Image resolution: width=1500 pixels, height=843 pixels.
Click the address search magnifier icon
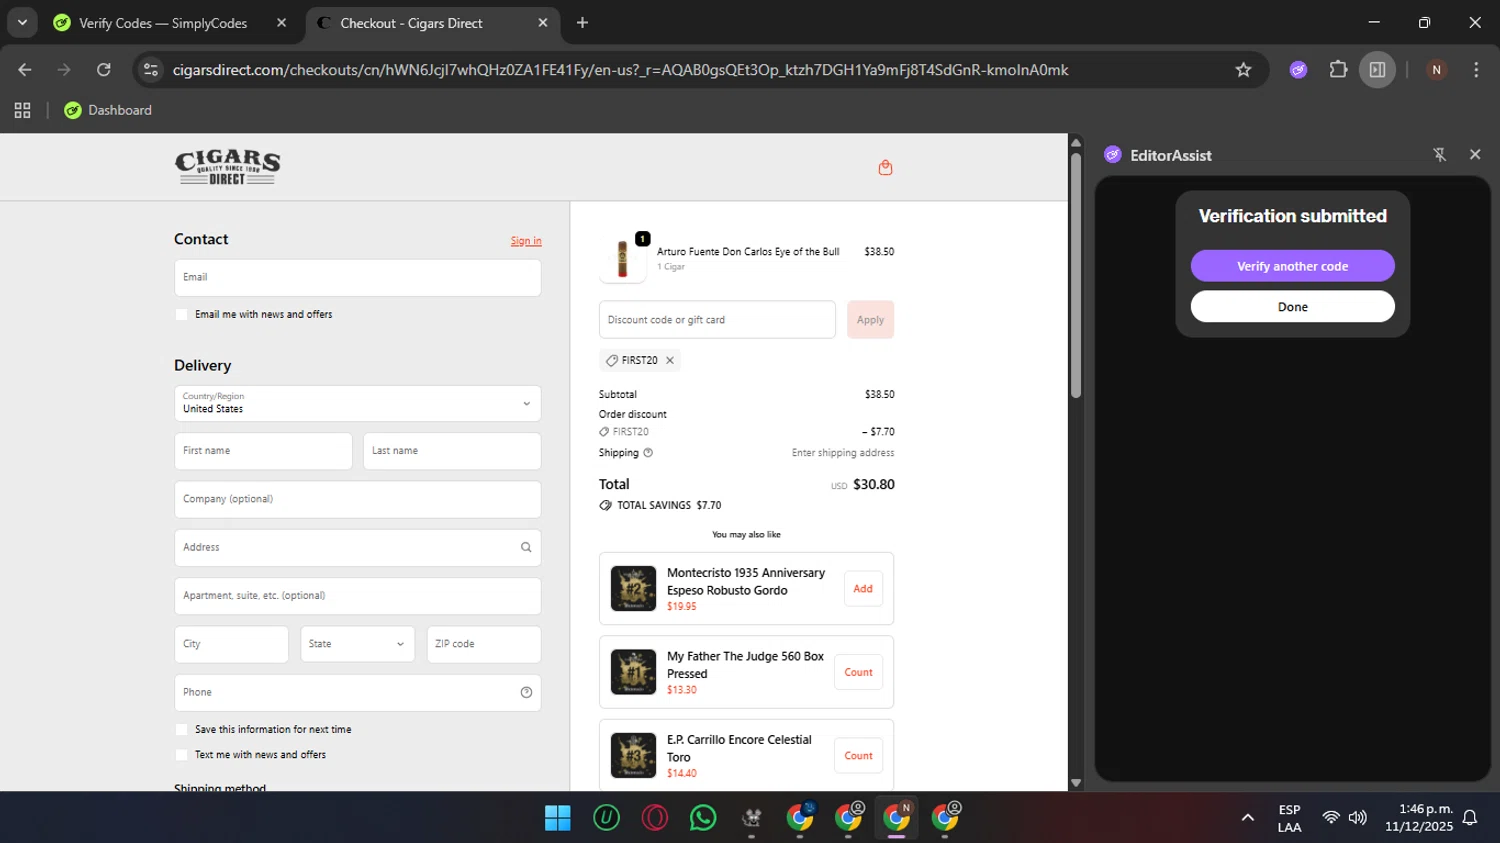pos(526,547)
